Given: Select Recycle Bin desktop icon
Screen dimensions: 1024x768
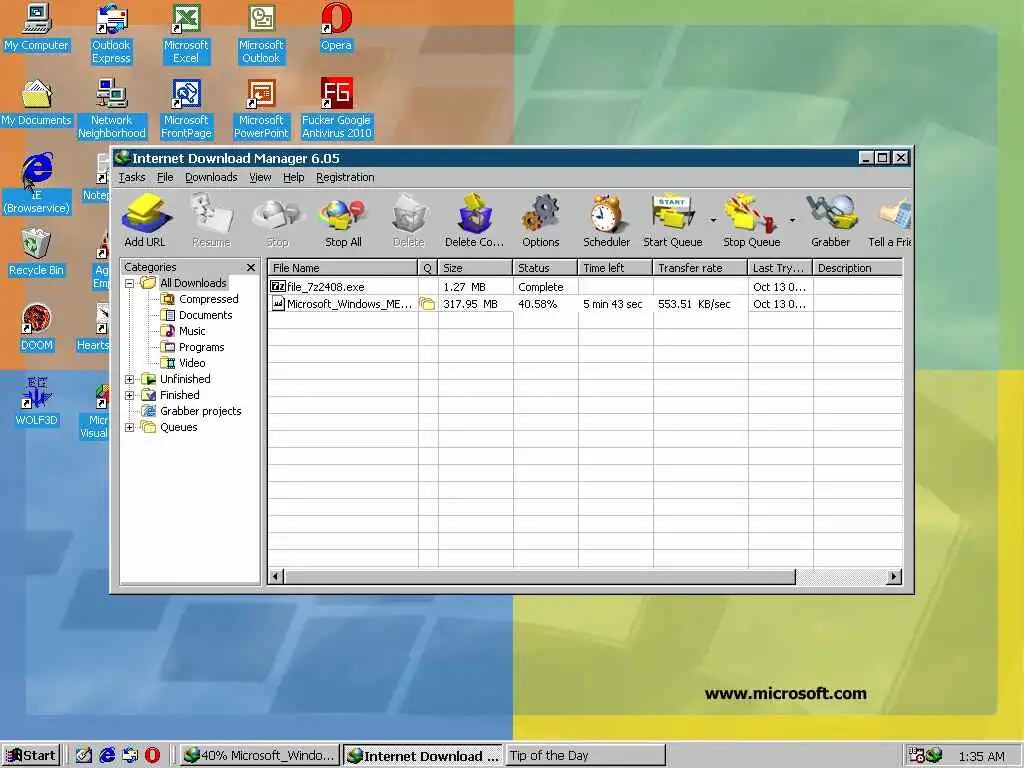Looking at the screenshot, I should pos(37,252).
